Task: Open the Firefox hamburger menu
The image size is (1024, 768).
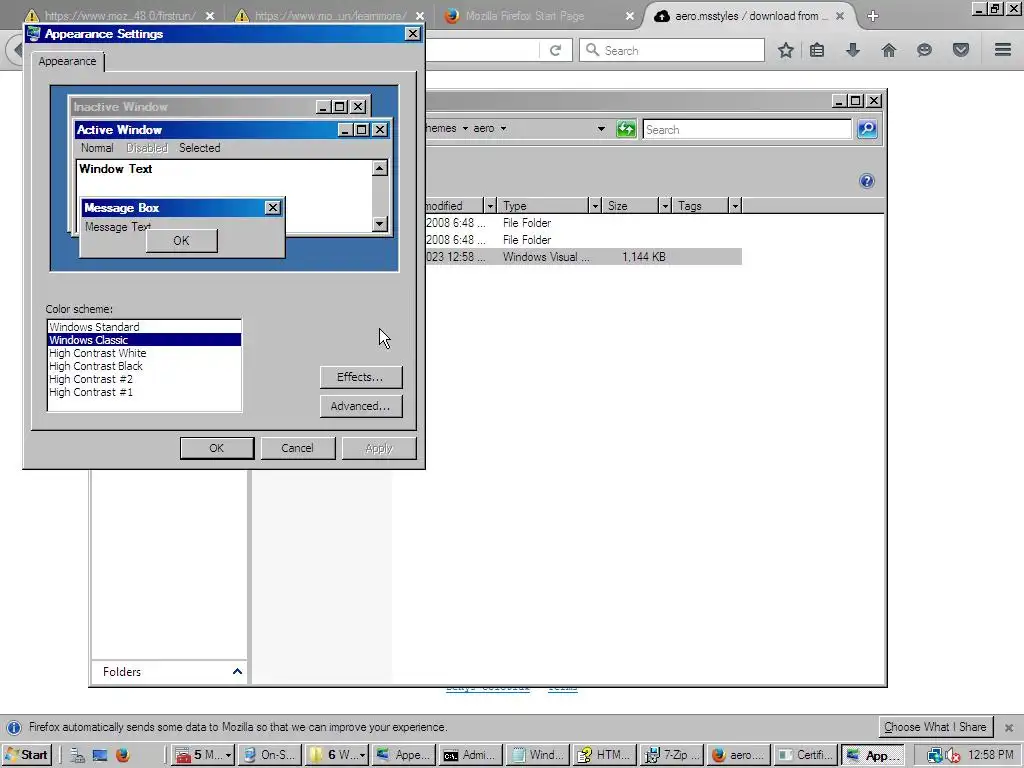Action: click(x=1003, y=50)
